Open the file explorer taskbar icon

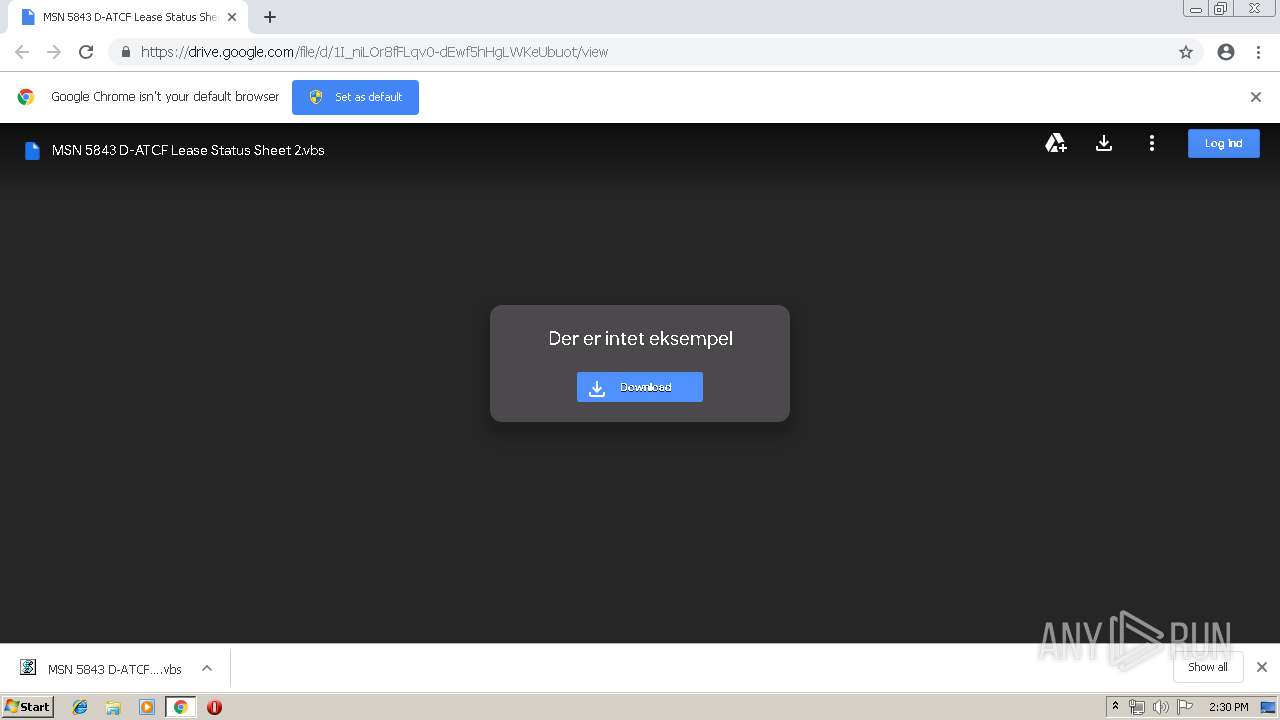click(113, 707)
